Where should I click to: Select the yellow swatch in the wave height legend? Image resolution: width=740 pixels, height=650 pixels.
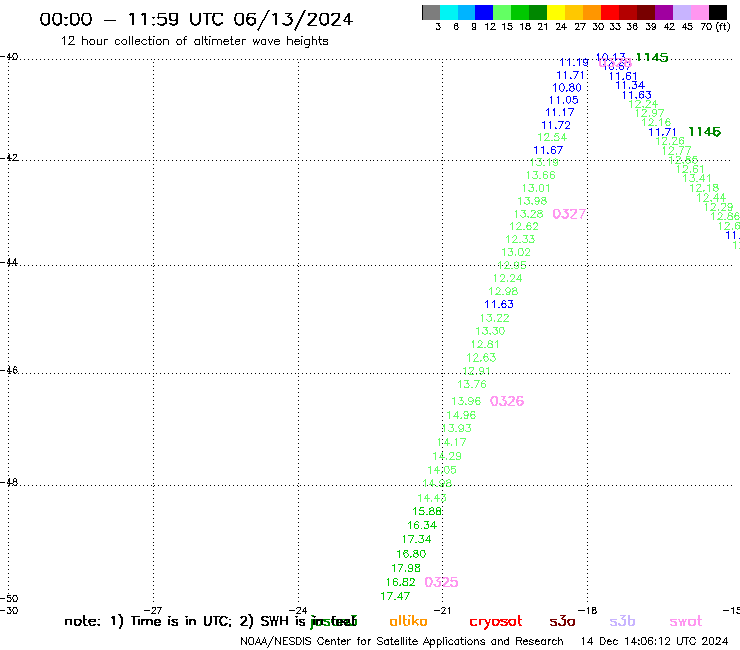[556, 12]
